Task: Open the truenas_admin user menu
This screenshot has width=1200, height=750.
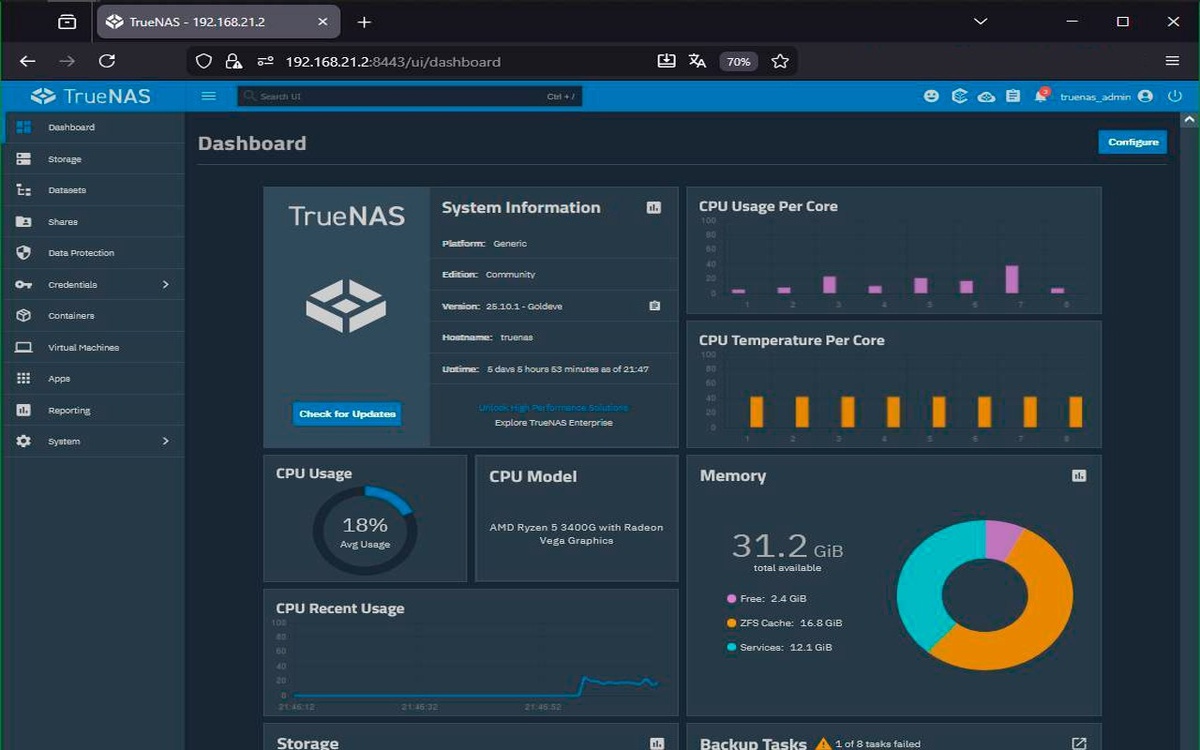Action: [x=1106, y=96]
